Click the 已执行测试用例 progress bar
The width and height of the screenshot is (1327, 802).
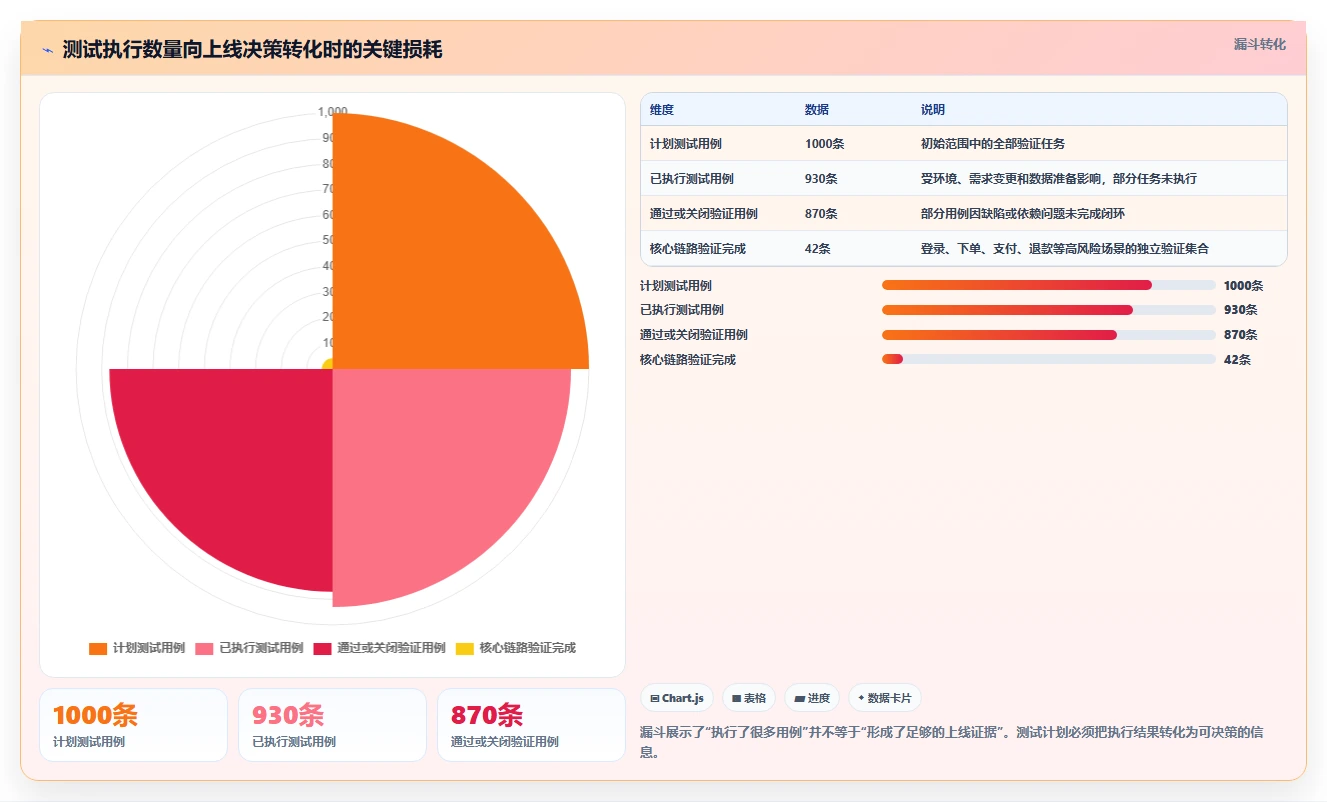[x=1049, y=310]
